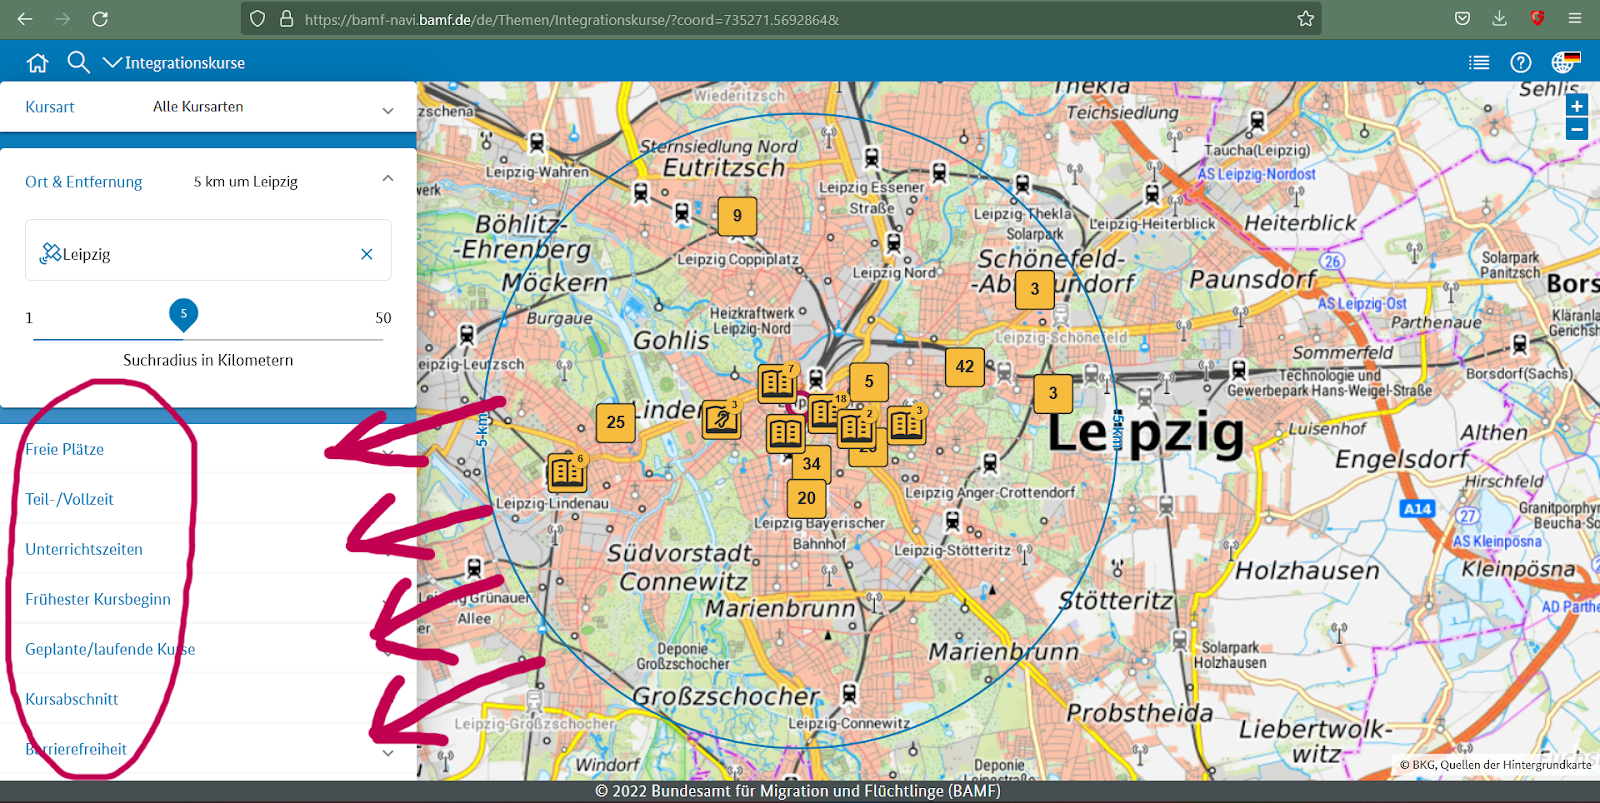
Task: Click the location pin icon beside Leipzig
Action: coord(50,253)
